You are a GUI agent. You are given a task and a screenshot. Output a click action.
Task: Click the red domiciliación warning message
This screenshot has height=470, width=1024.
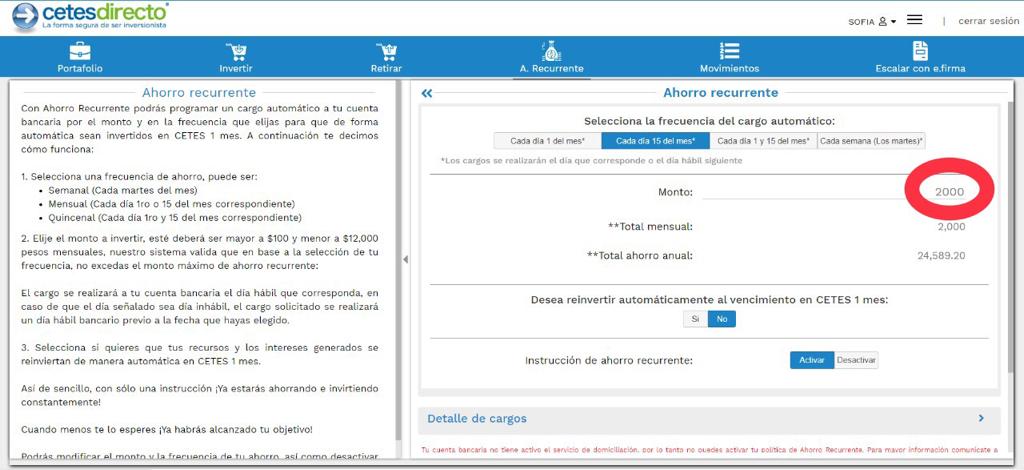click(709, 450)
